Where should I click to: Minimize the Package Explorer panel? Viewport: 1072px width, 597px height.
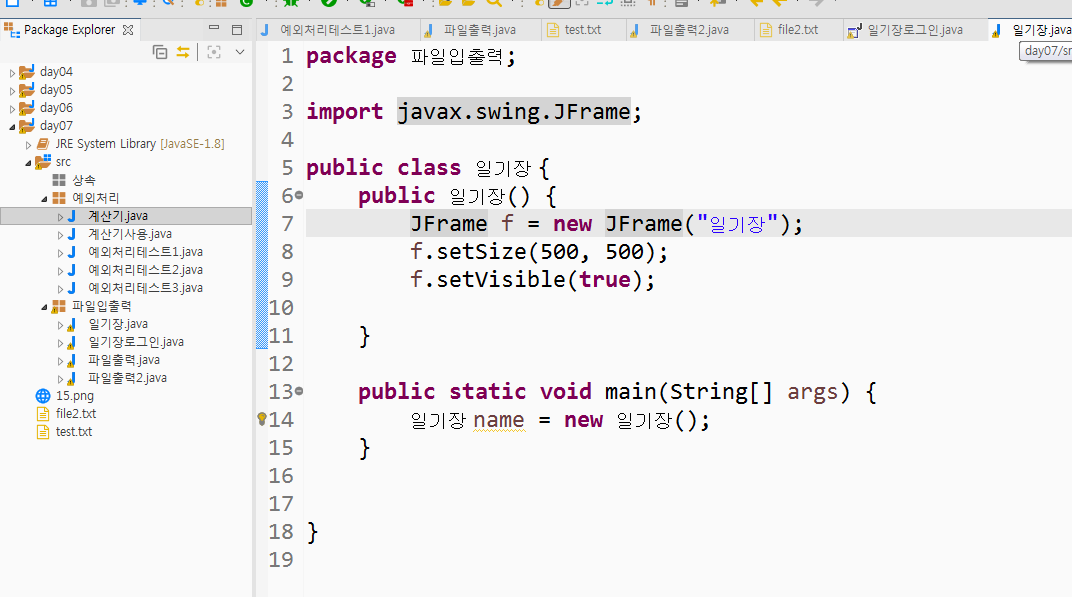point(214,28)
